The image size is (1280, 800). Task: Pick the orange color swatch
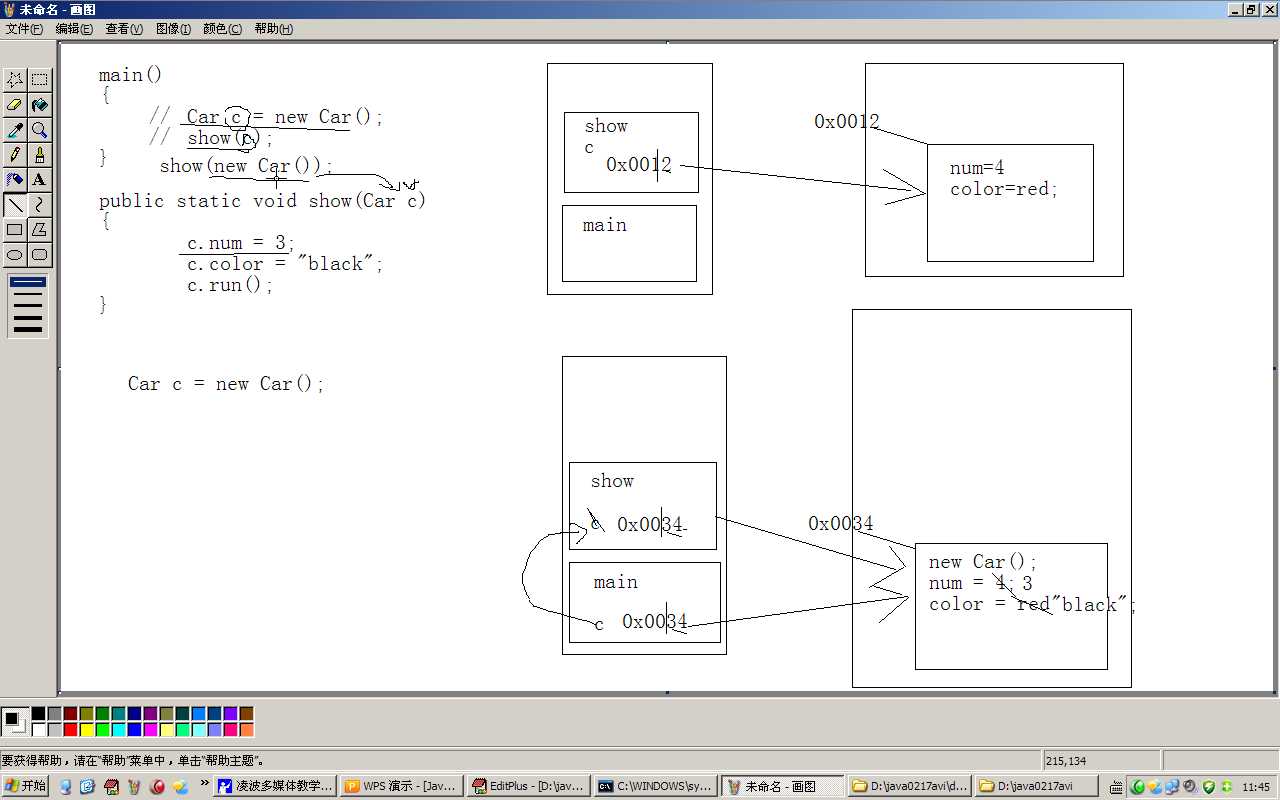click(246, 730)
